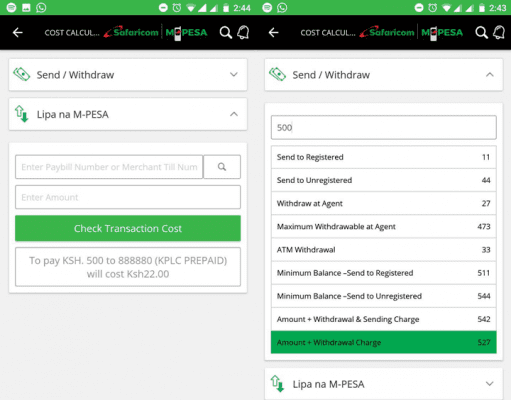Select Minimum Balance –Send to Registered row
The width and height of the screenshot is (511, 400).
[384, 273]
